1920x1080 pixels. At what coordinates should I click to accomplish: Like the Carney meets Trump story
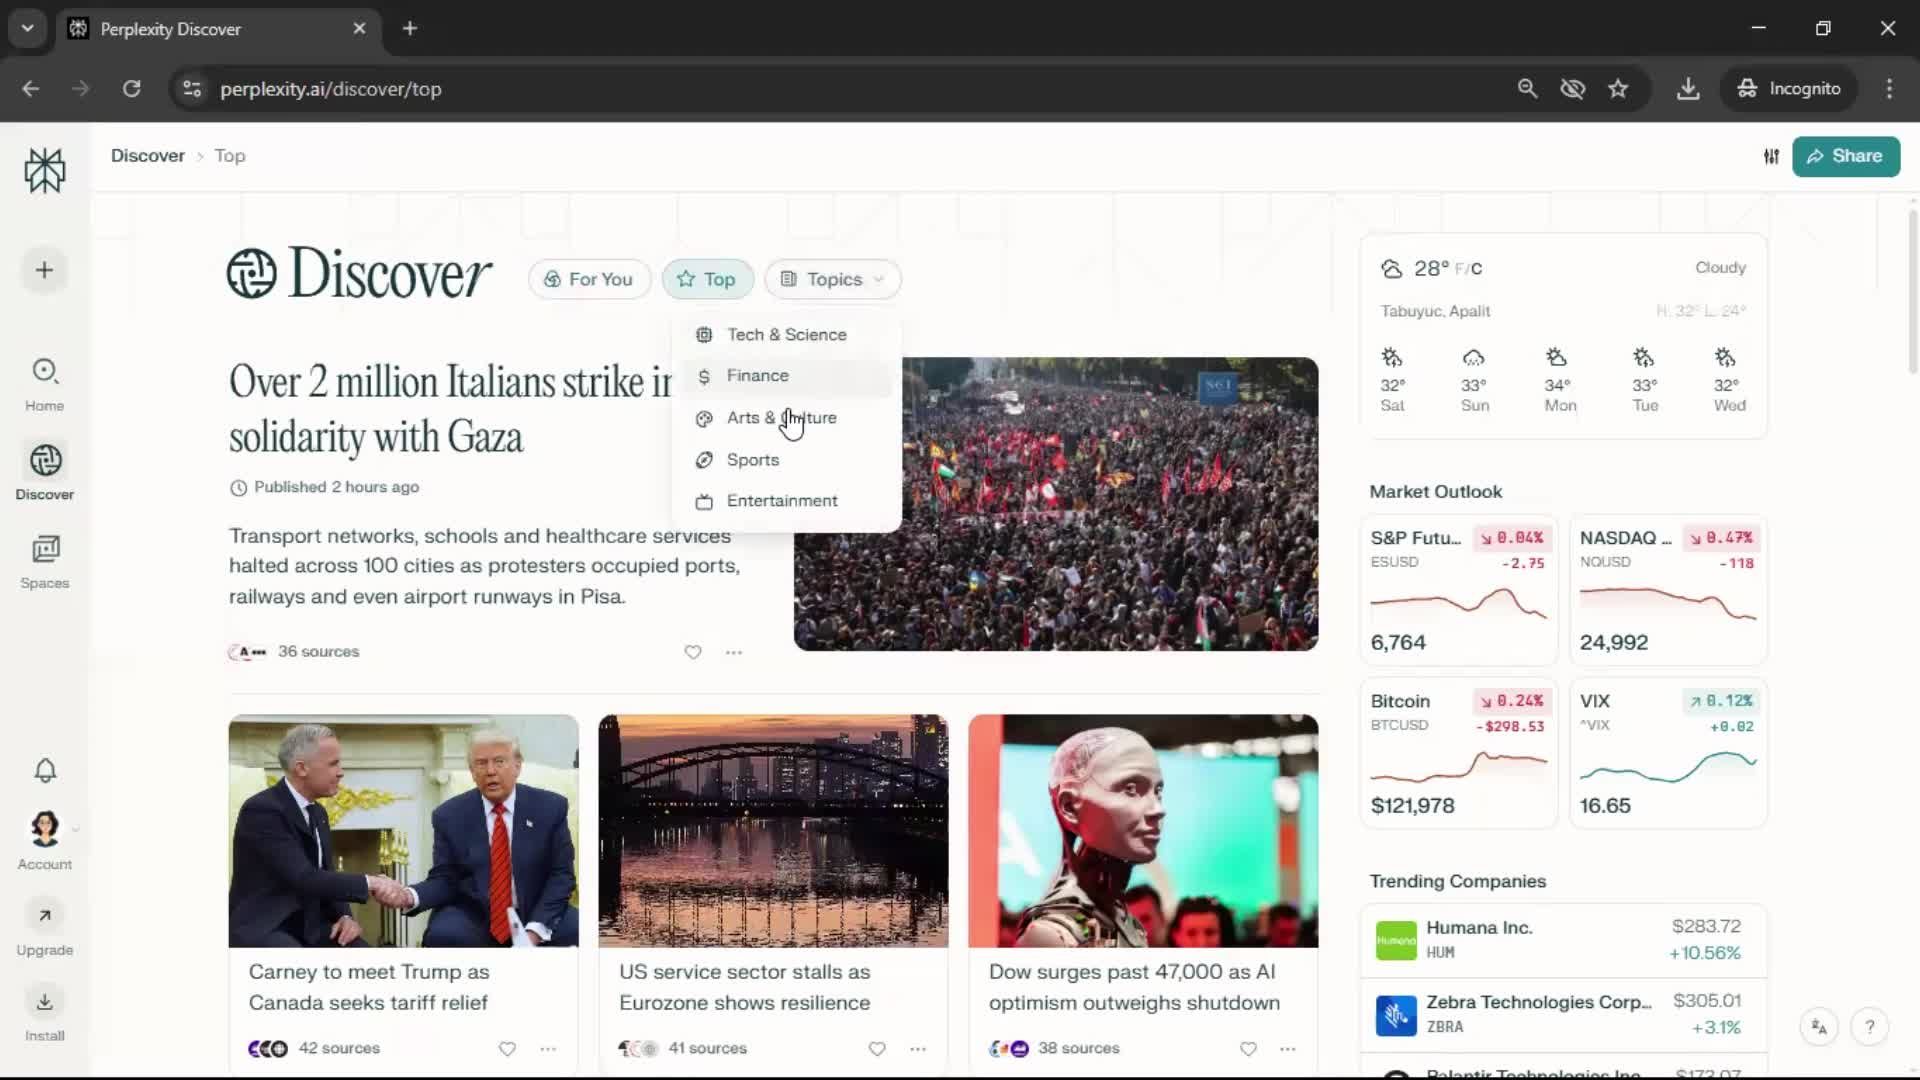507,1049
